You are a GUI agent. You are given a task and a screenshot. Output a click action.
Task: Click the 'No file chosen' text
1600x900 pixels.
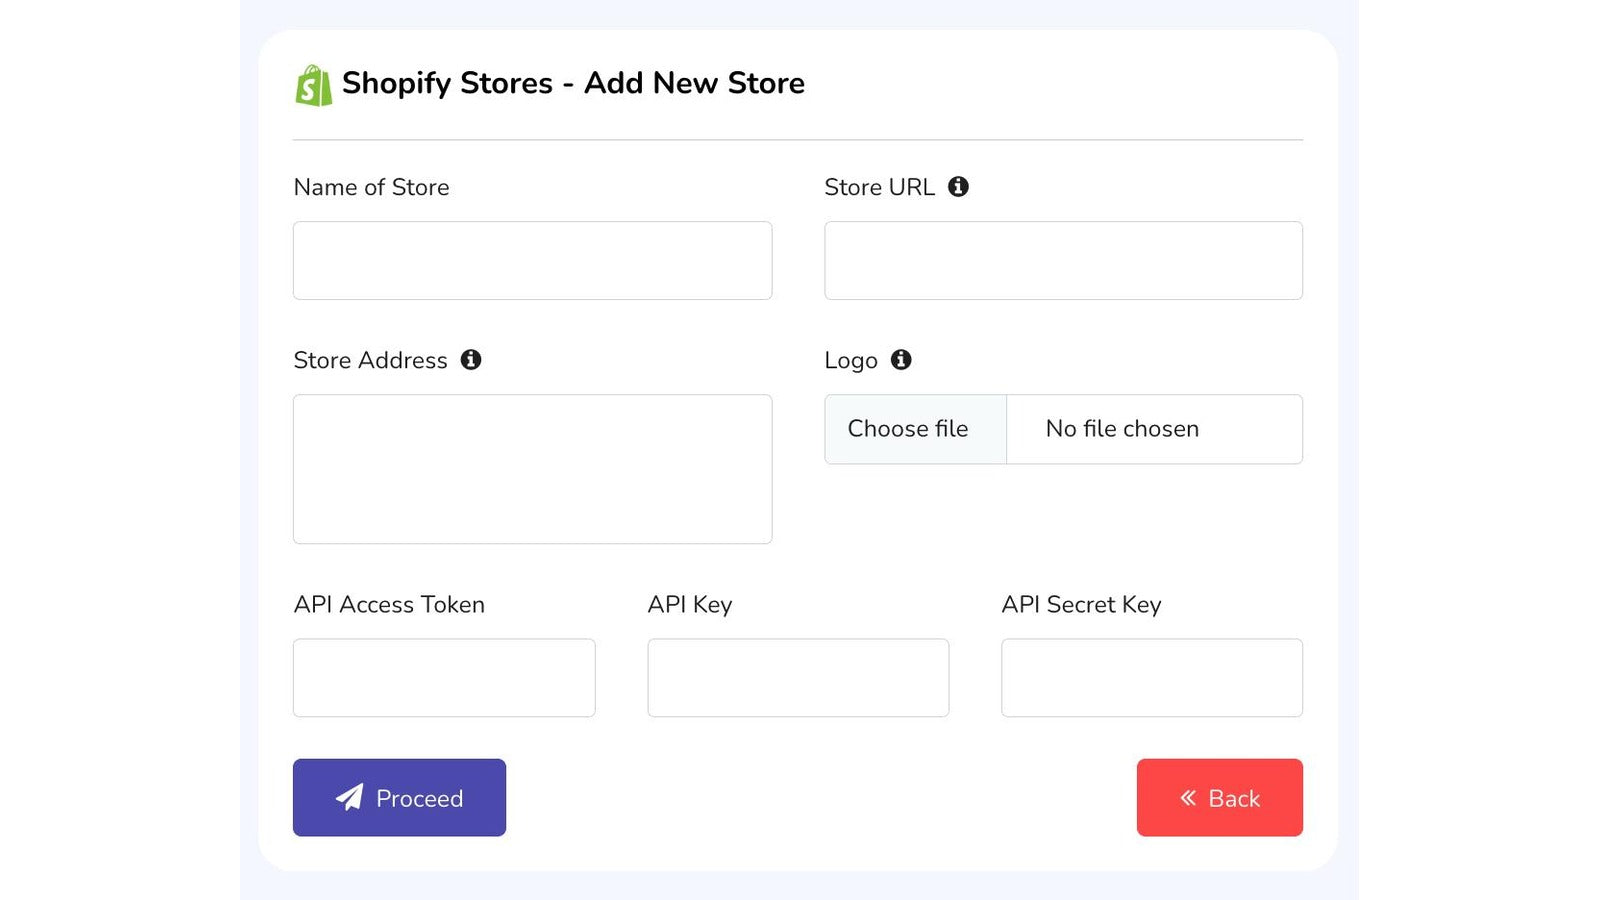(1122, 429)
